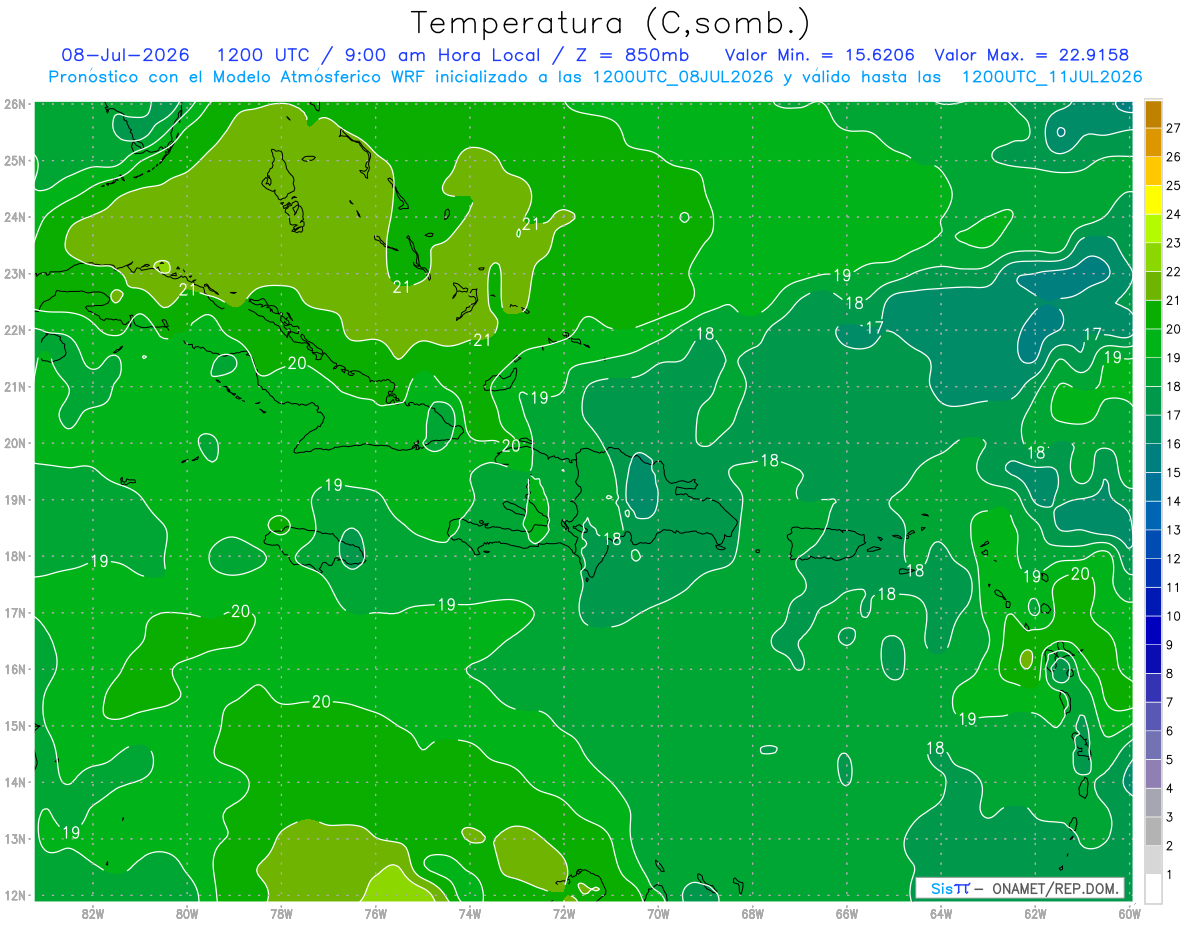Click latitude axis label "23N"
The height and width of the screenshot is (927, 1200).
15,273
